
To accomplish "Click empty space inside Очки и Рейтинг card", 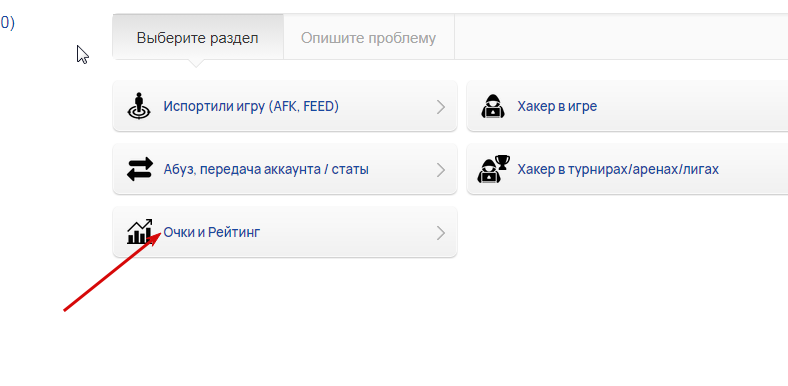I will [347, 233].
